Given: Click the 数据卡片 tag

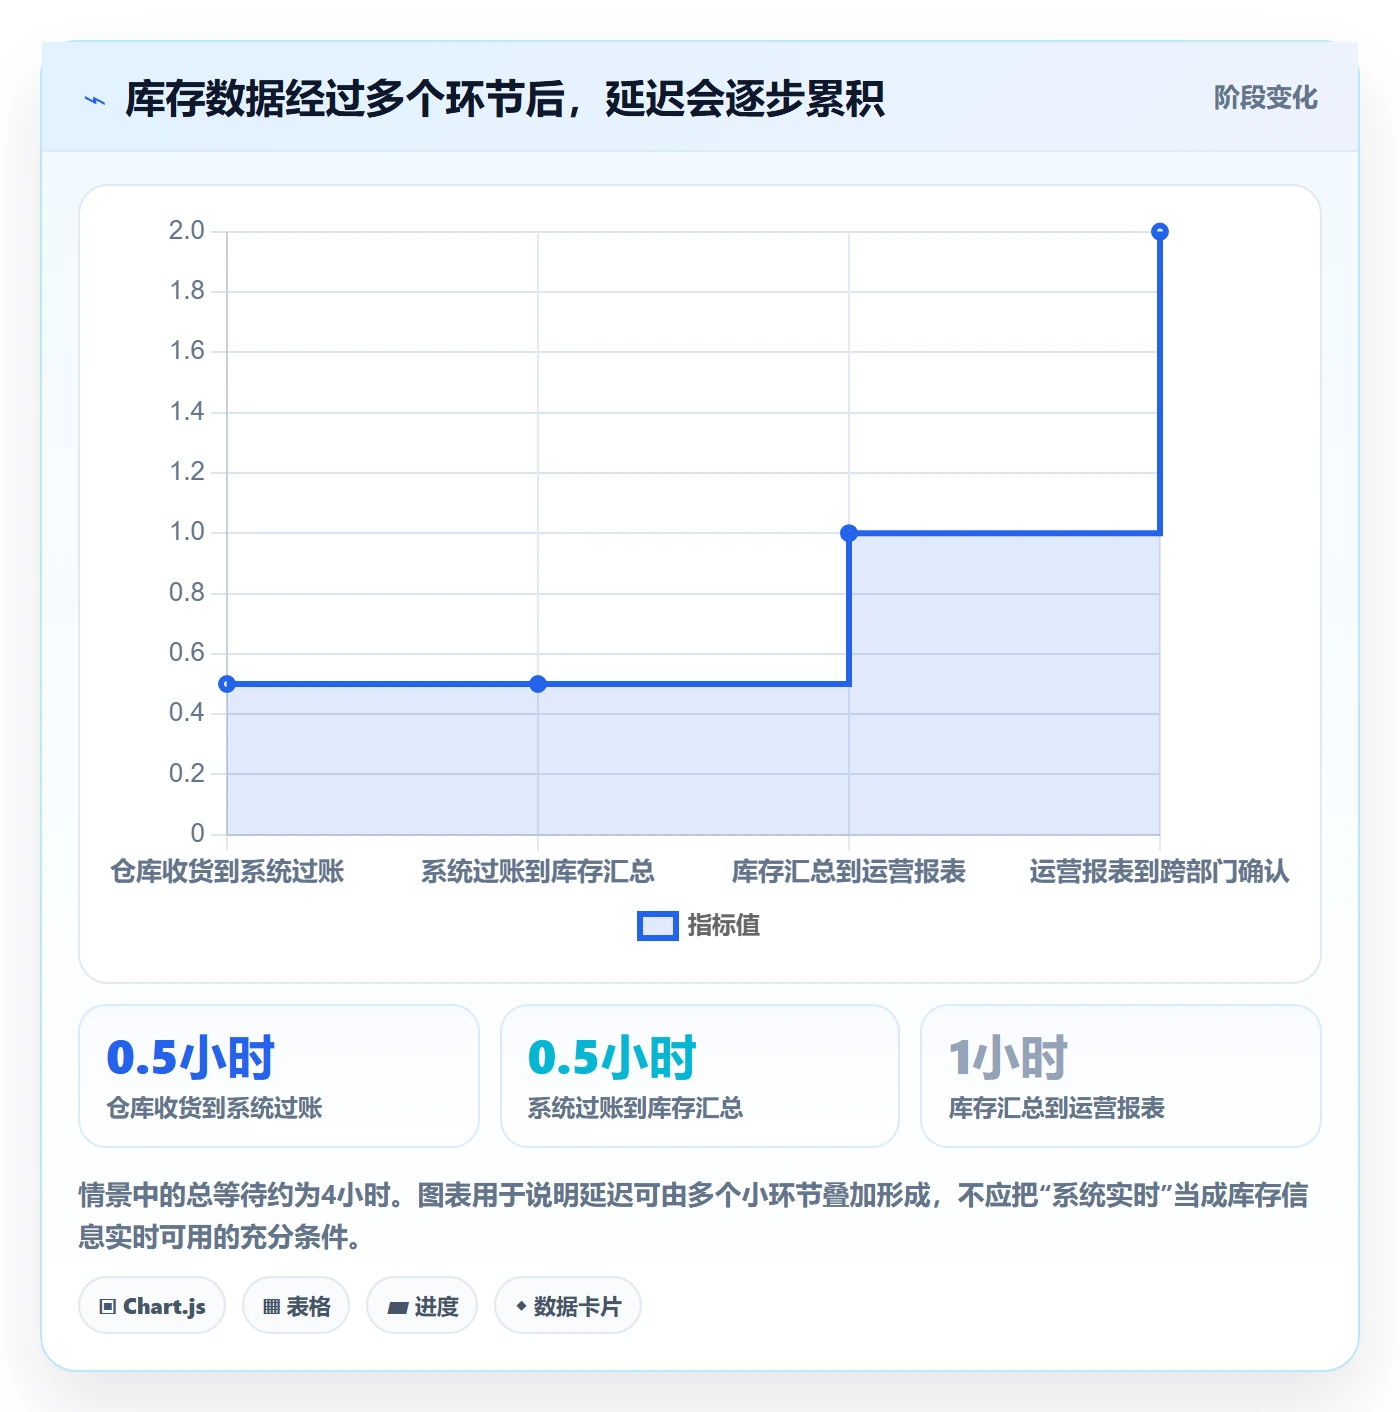Looking at the screenshot, I should (x=568, y=1305).
